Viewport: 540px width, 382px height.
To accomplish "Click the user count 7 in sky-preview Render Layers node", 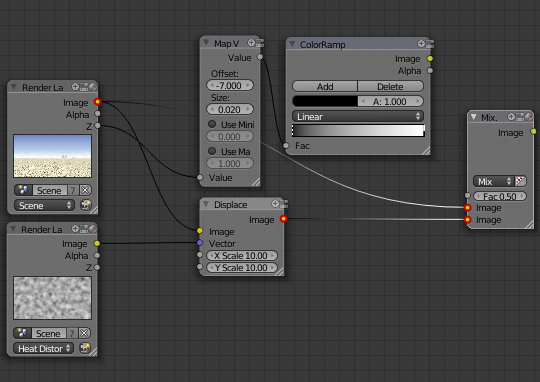I will [73, 190].
